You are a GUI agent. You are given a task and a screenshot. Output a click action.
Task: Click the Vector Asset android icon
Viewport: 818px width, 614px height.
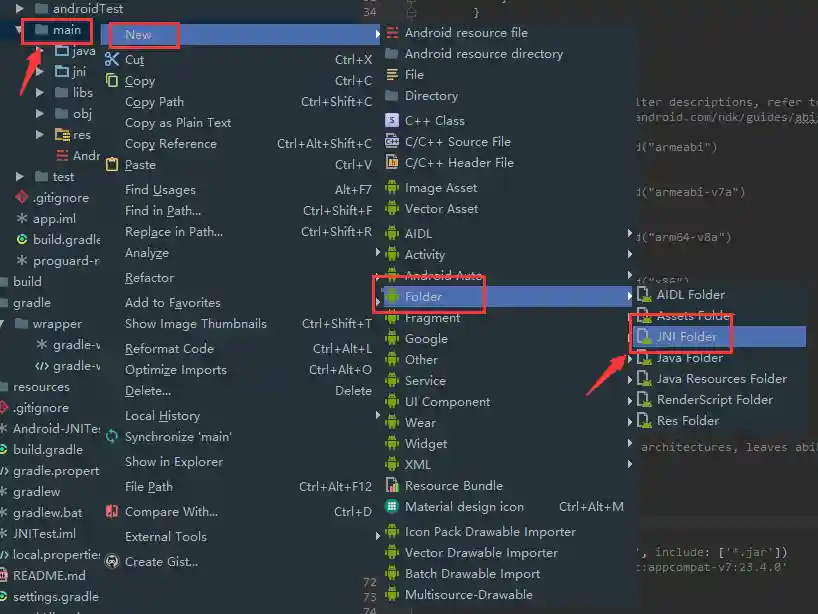(x=392, y=208)
